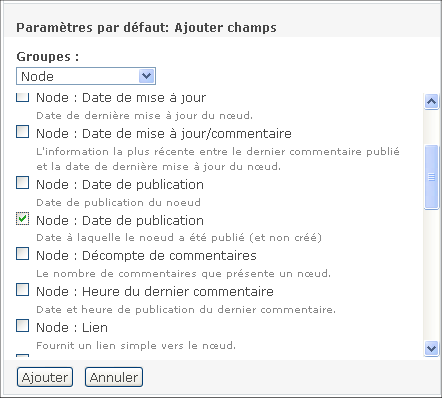This screenshot has height=398, width=442.
Task: Tick Node : Heure du dernier commentaire
Action: coord(22,290)
